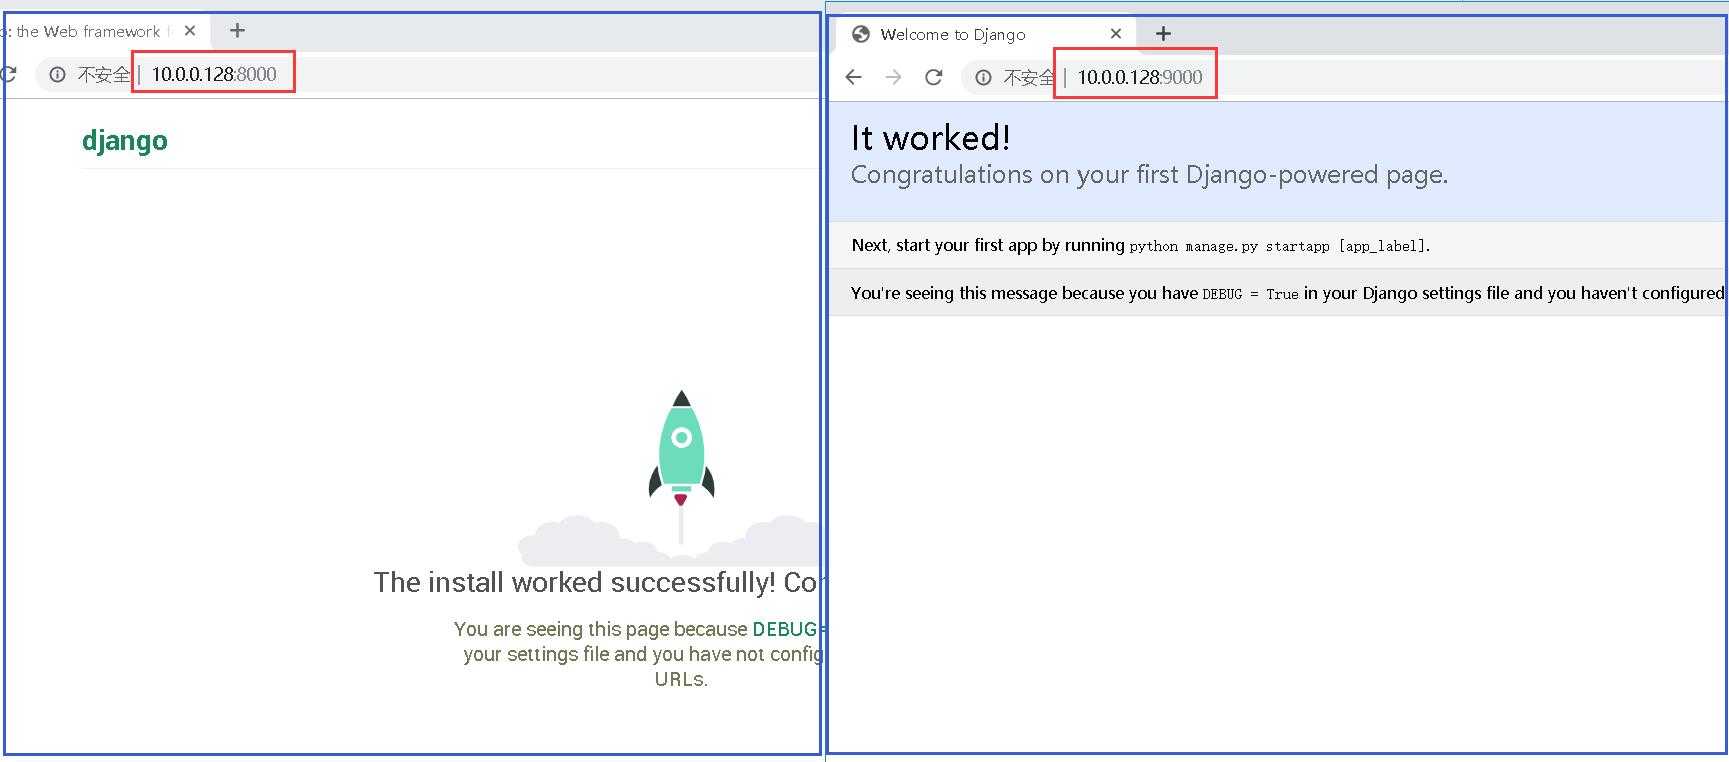1729x762 pixels.
Task: Click site info icon beside 10.0.0.128:9000
Action: point(984,77)
